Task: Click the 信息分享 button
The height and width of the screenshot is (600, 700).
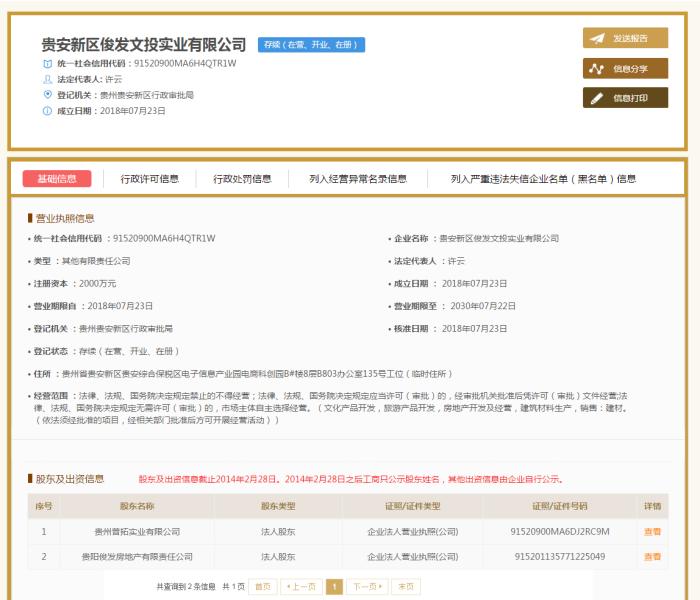Action: point(625,68)
